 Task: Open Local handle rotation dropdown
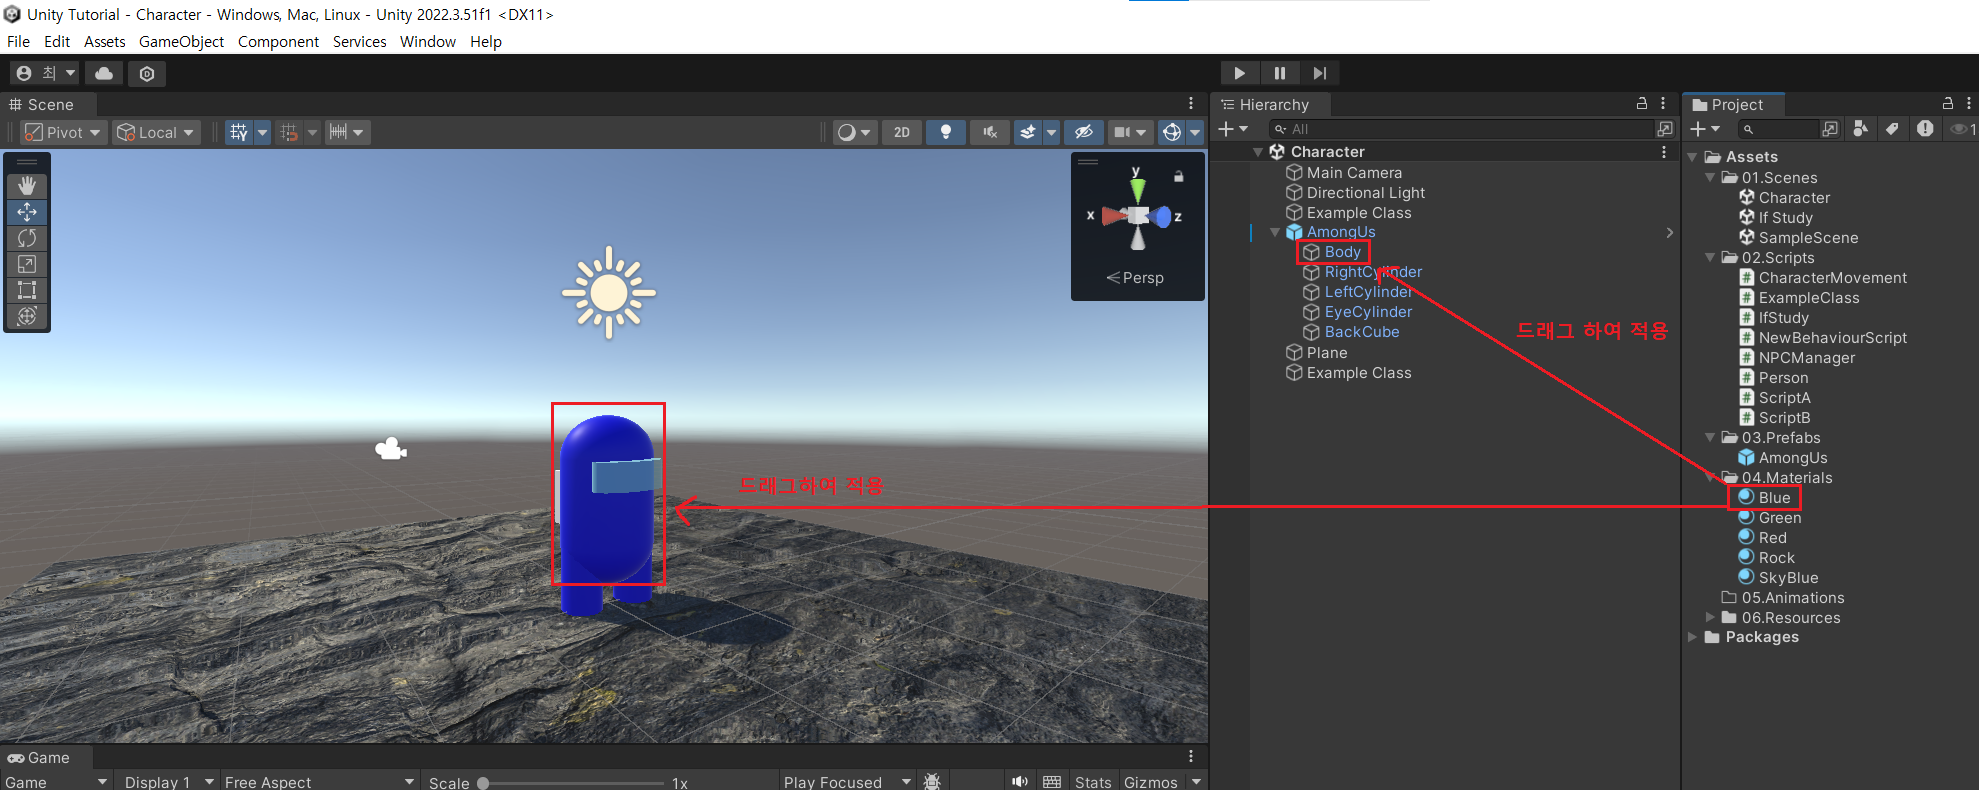pyautogui.click(x=156, y=132)
